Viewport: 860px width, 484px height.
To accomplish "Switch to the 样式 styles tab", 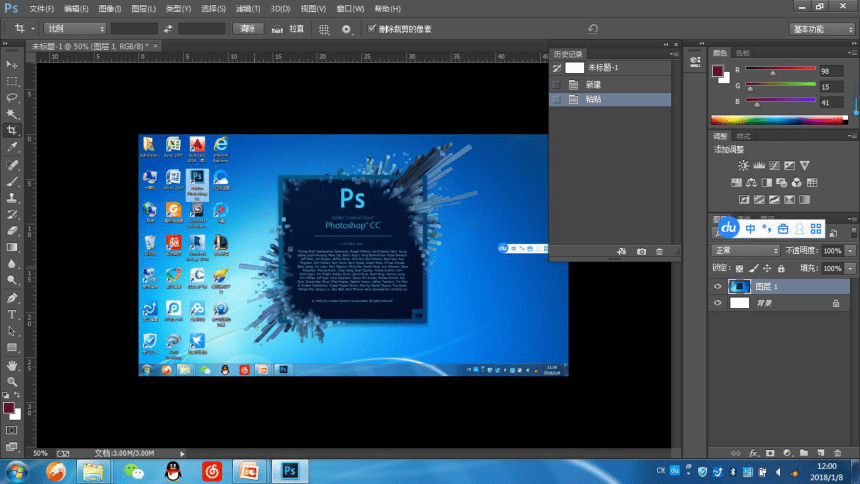I will (743, 136).
